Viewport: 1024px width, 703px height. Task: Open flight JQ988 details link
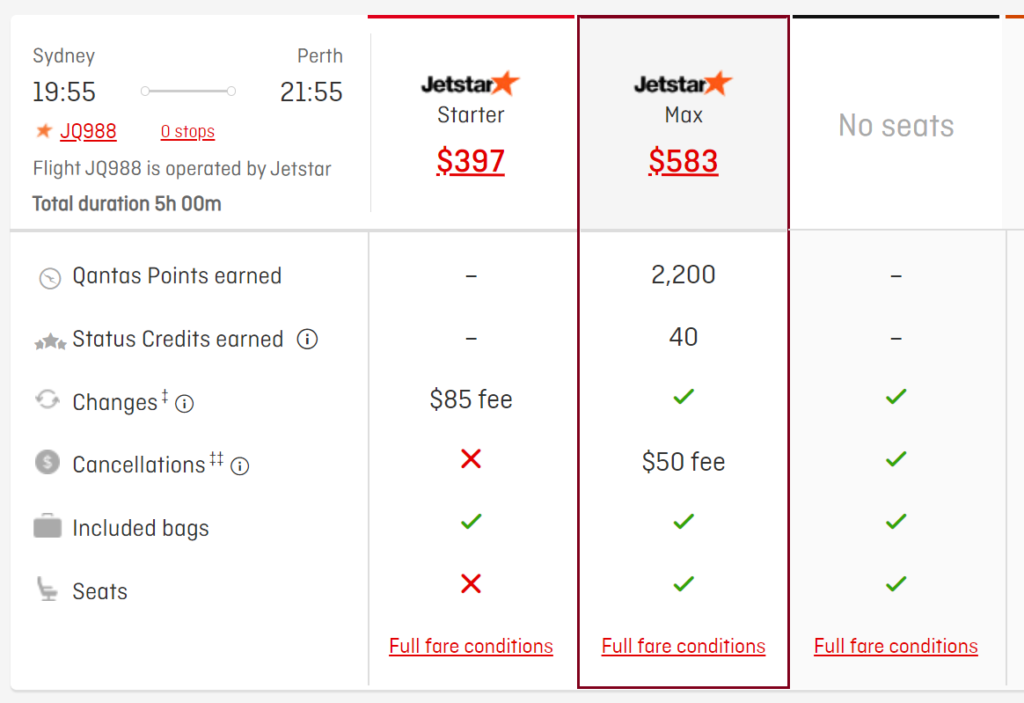[x=88, y=131]
